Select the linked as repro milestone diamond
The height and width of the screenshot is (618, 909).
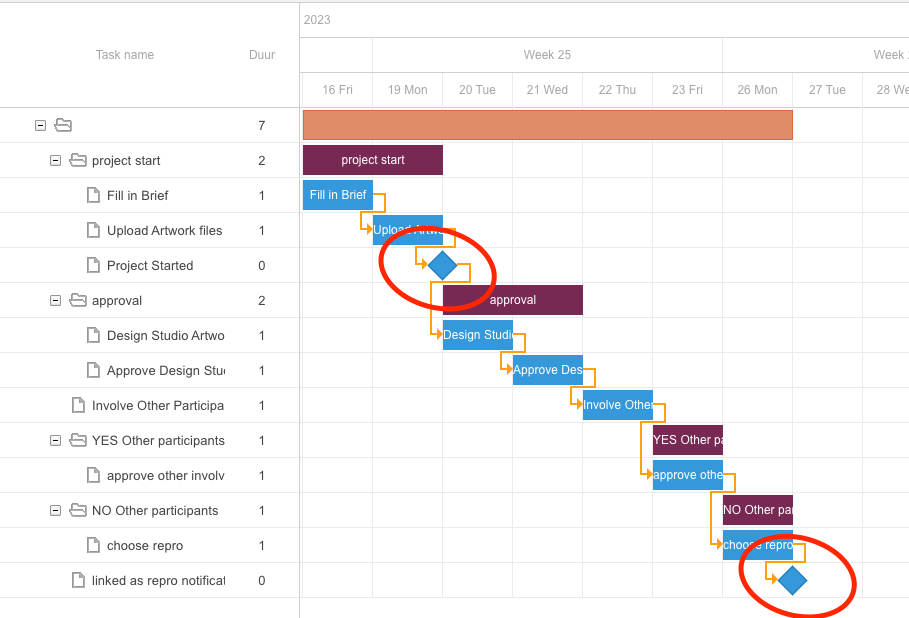pyautogui.click(x=792, y=580)
